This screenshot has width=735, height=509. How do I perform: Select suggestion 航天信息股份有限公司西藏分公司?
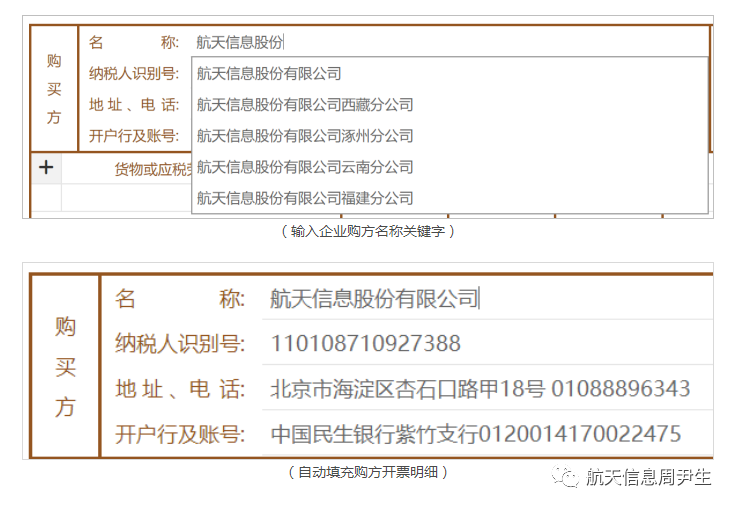pos(450,105)
